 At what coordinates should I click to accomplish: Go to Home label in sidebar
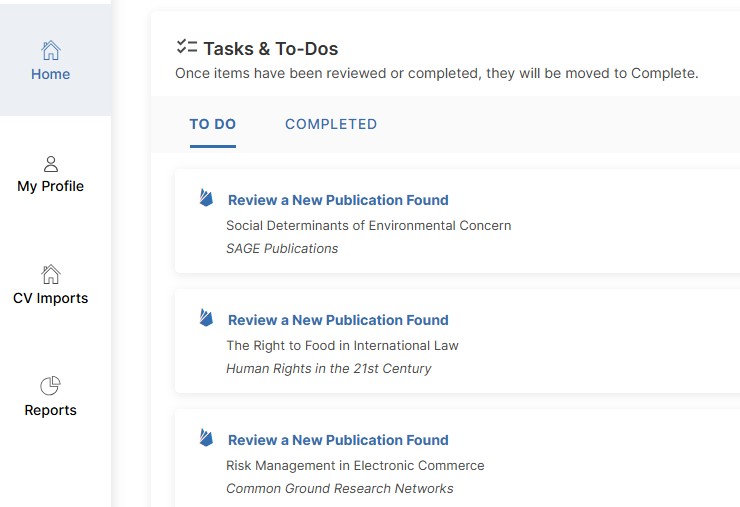coord(50,74)
